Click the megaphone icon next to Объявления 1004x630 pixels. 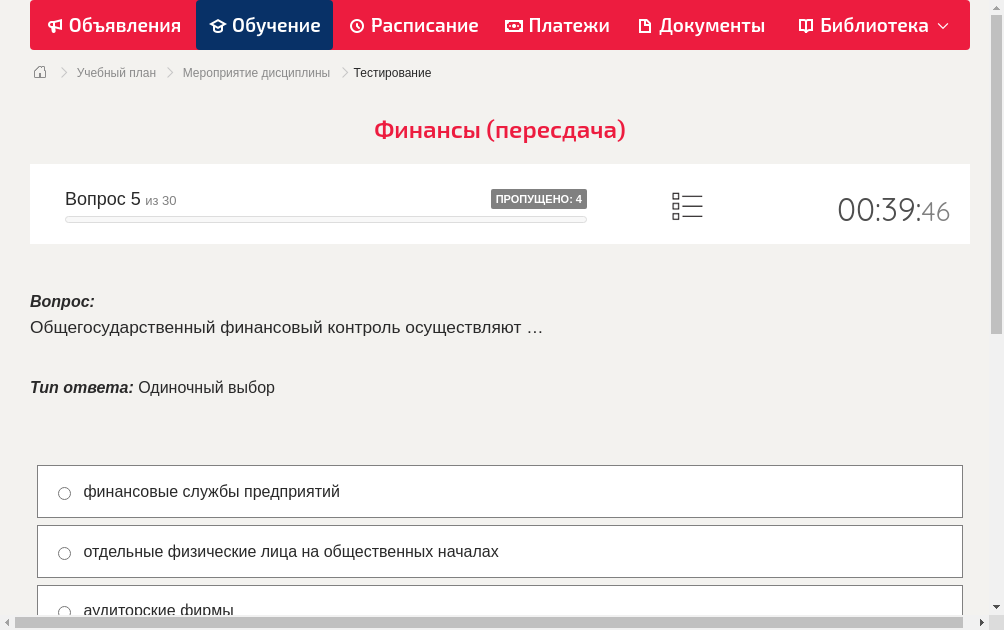(x=55, y=25)
